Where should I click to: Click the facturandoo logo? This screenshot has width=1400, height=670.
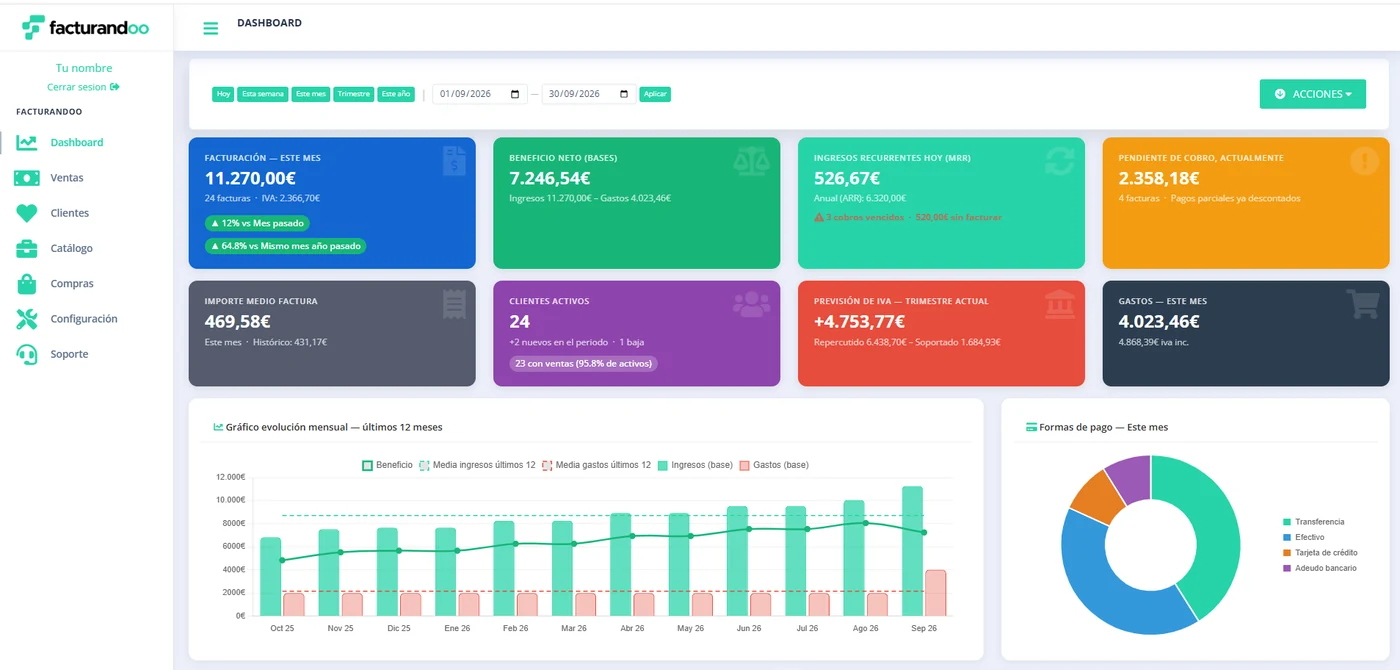tap(85, 28)
